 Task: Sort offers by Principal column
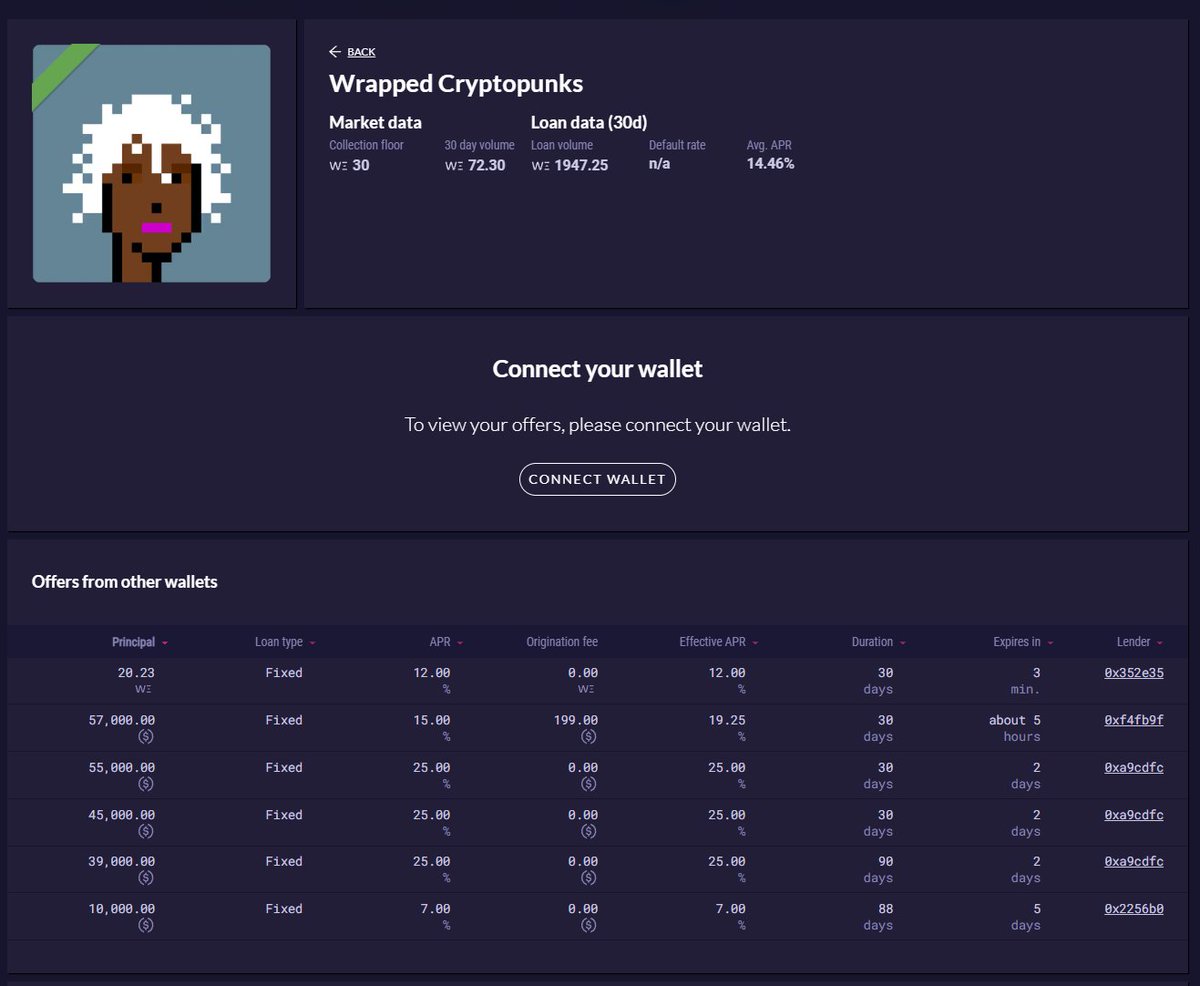[x=140, y=642]
